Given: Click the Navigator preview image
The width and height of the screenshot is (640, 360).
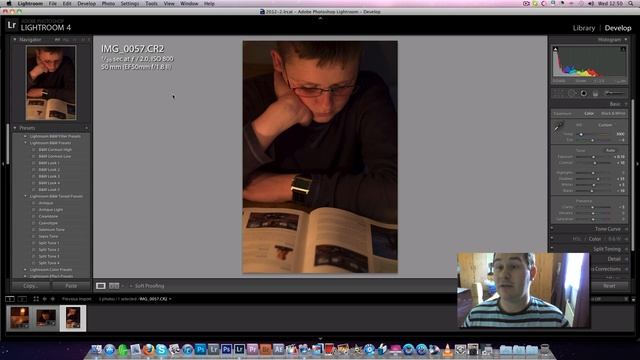Looking at the screenshot, I should tap(51, 83).
